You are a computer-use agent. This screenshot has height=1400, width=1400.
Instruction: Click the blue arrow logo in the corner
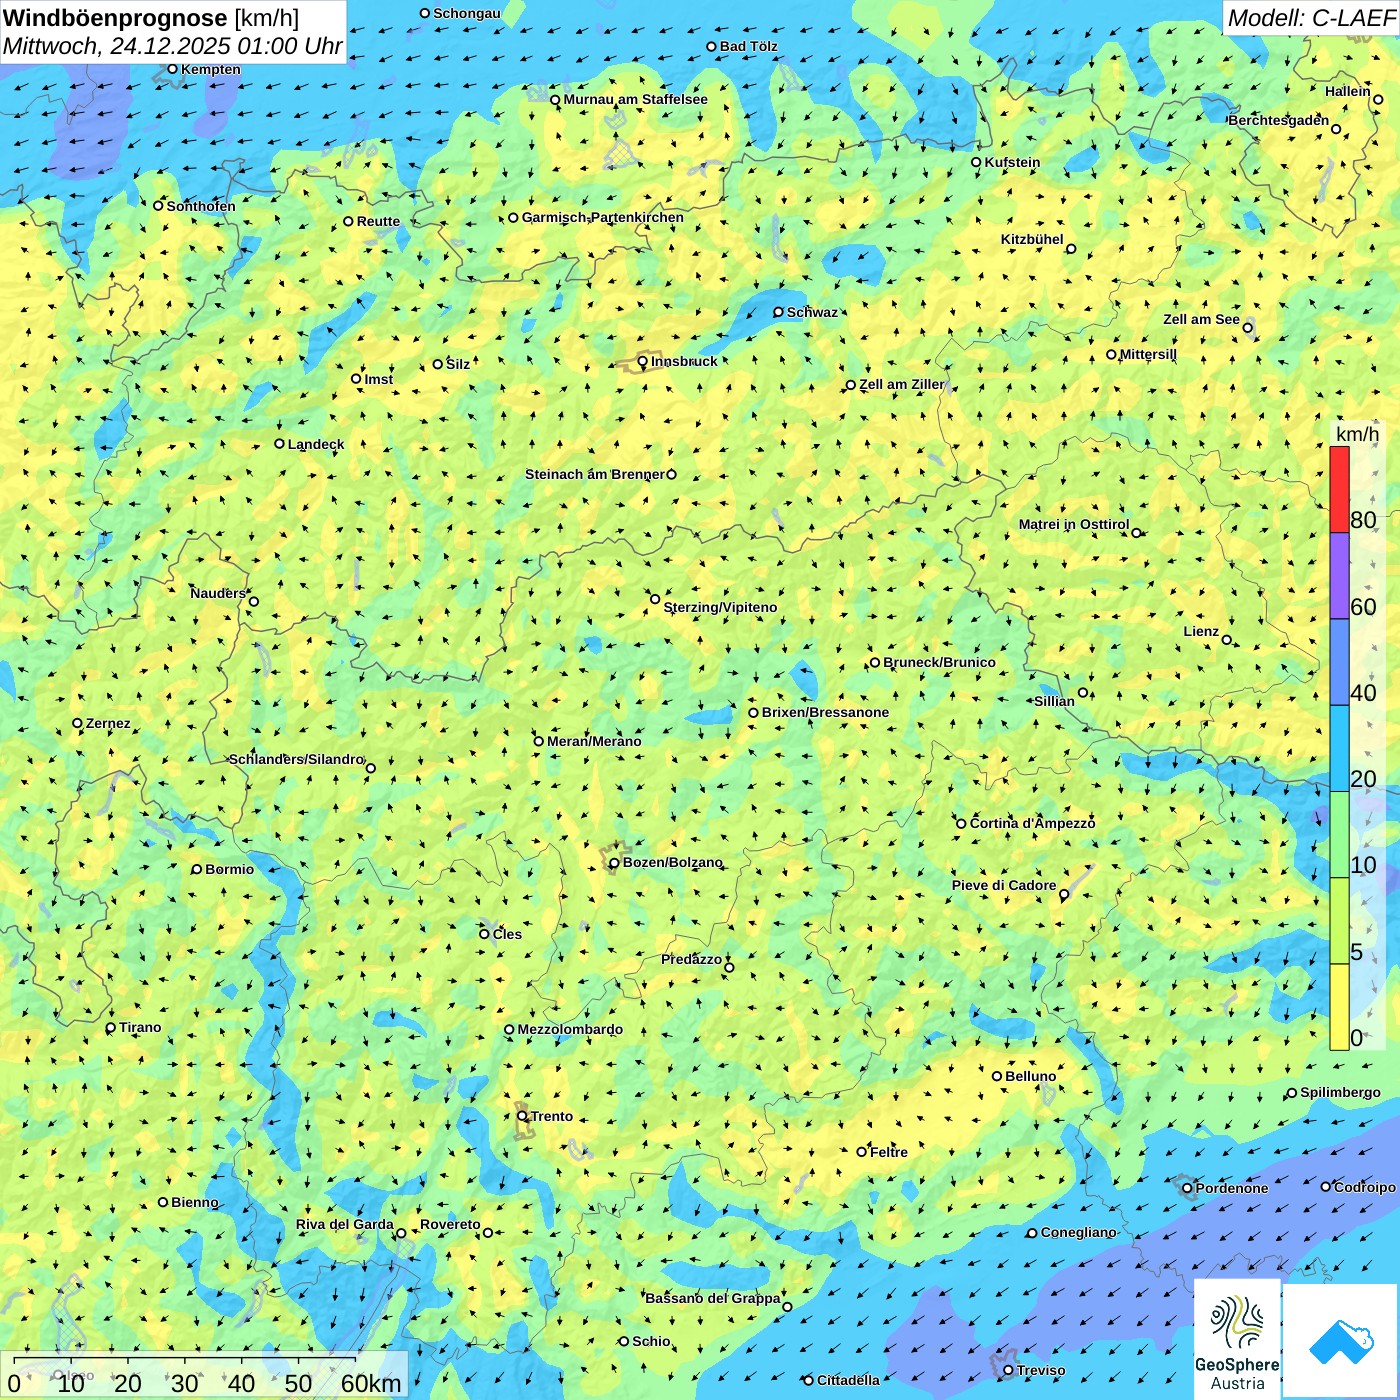[1341, 1340]
